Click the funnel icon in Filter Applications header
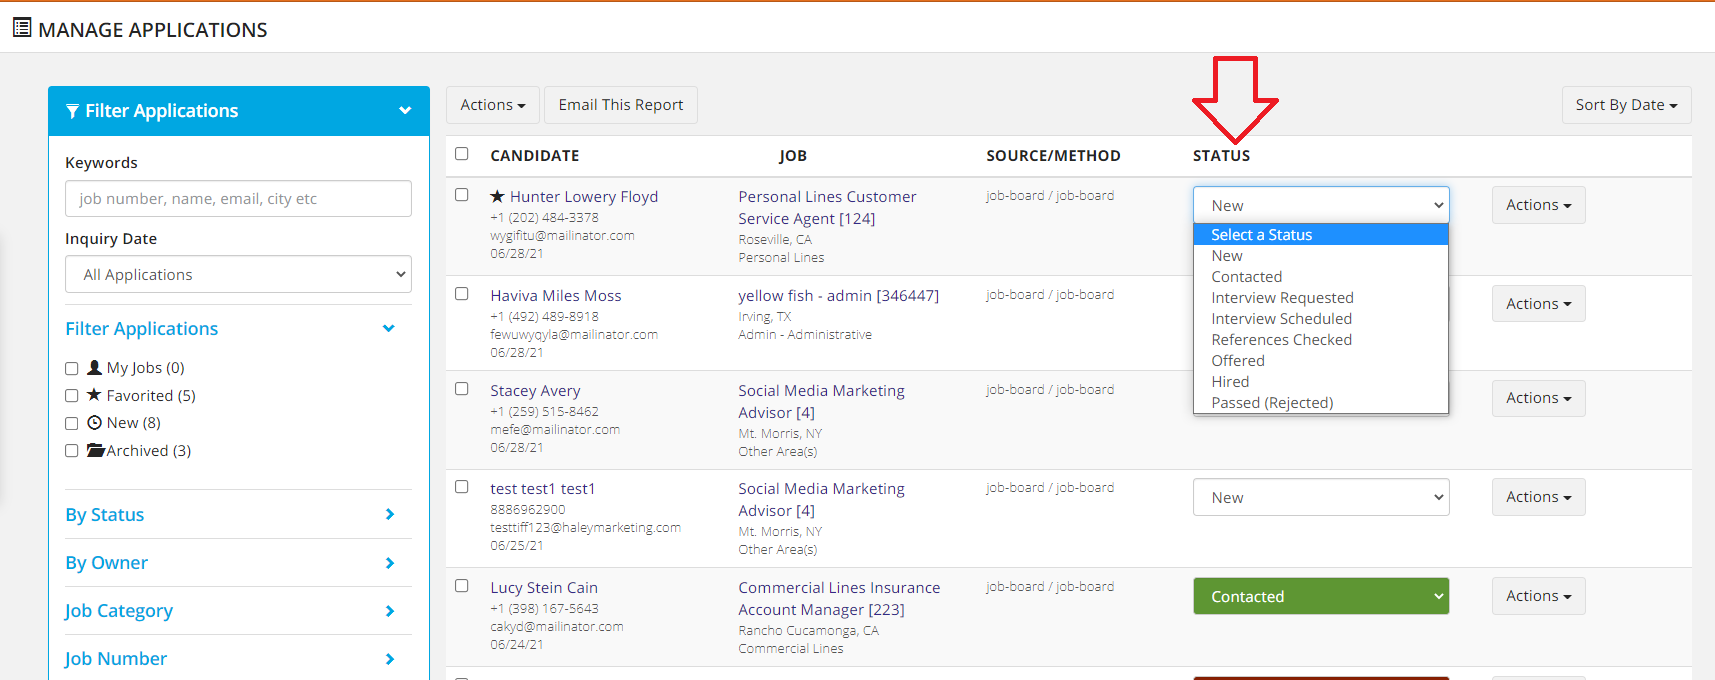Image resolution: width=1715 pixels, height=680 pixels. [x=72, y=111]
